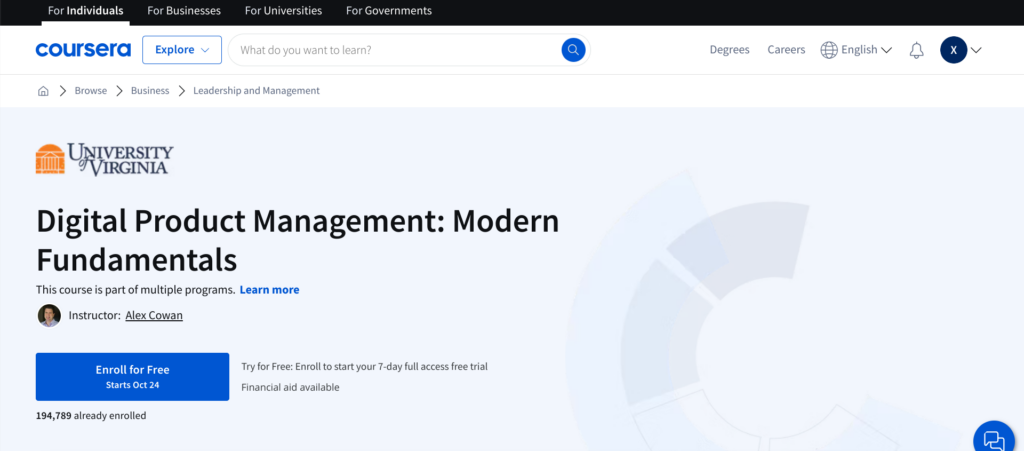Click the Coursera logo
1024x451 pixels.
point(82,50)
